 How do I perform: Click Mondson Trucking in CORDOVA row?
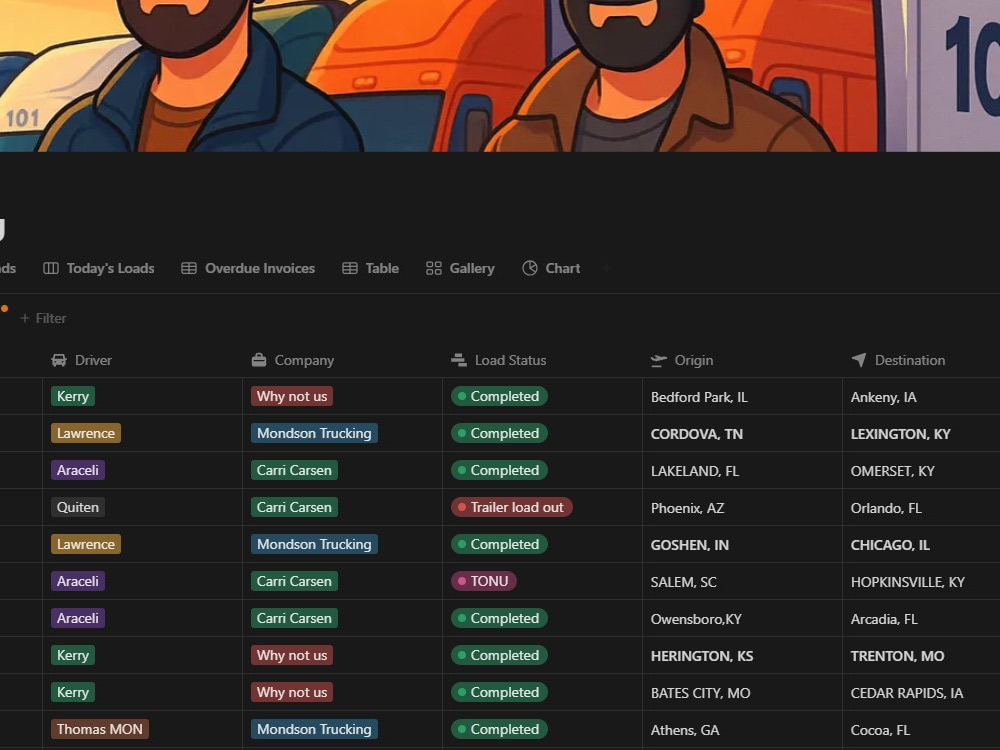tap(314, 433)
